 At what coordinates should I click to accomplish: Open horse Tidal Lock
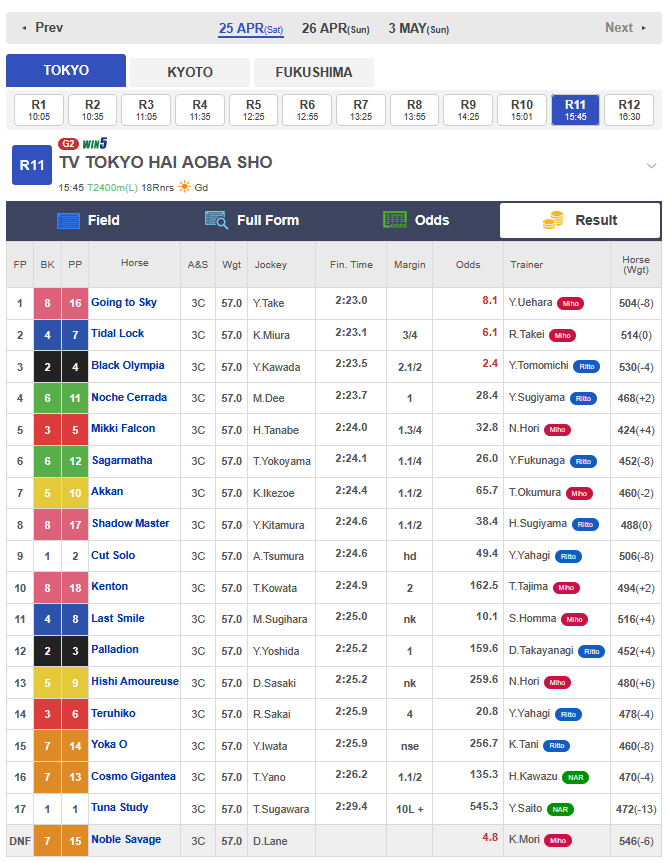click(x=117, y=334)
